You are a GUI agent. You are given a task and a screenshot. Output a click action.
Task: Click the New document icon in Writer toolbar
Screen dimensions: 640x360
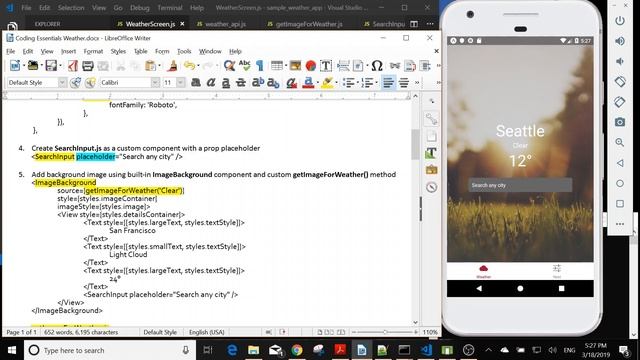[15, 66]
